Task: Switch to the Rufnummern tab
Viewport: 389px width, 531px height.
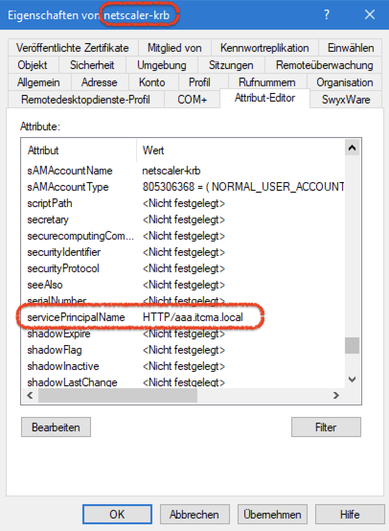Action: click(267, 82)
